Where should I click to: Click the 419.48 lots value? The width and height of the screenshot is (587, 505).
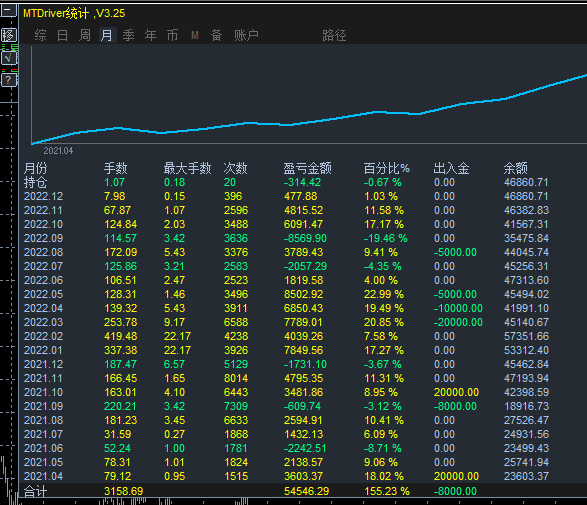[121, 336]
